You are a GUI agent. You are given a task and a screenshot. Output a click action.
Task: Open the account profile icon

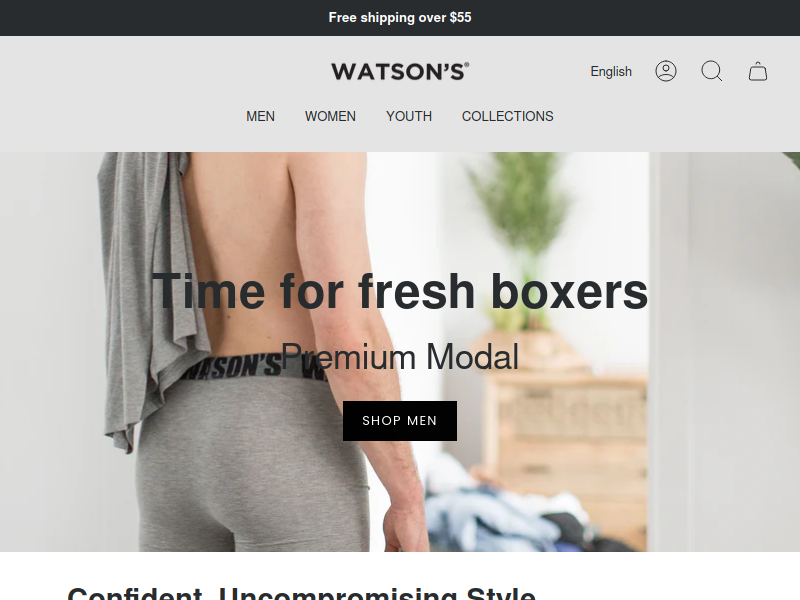click(666, 71)
